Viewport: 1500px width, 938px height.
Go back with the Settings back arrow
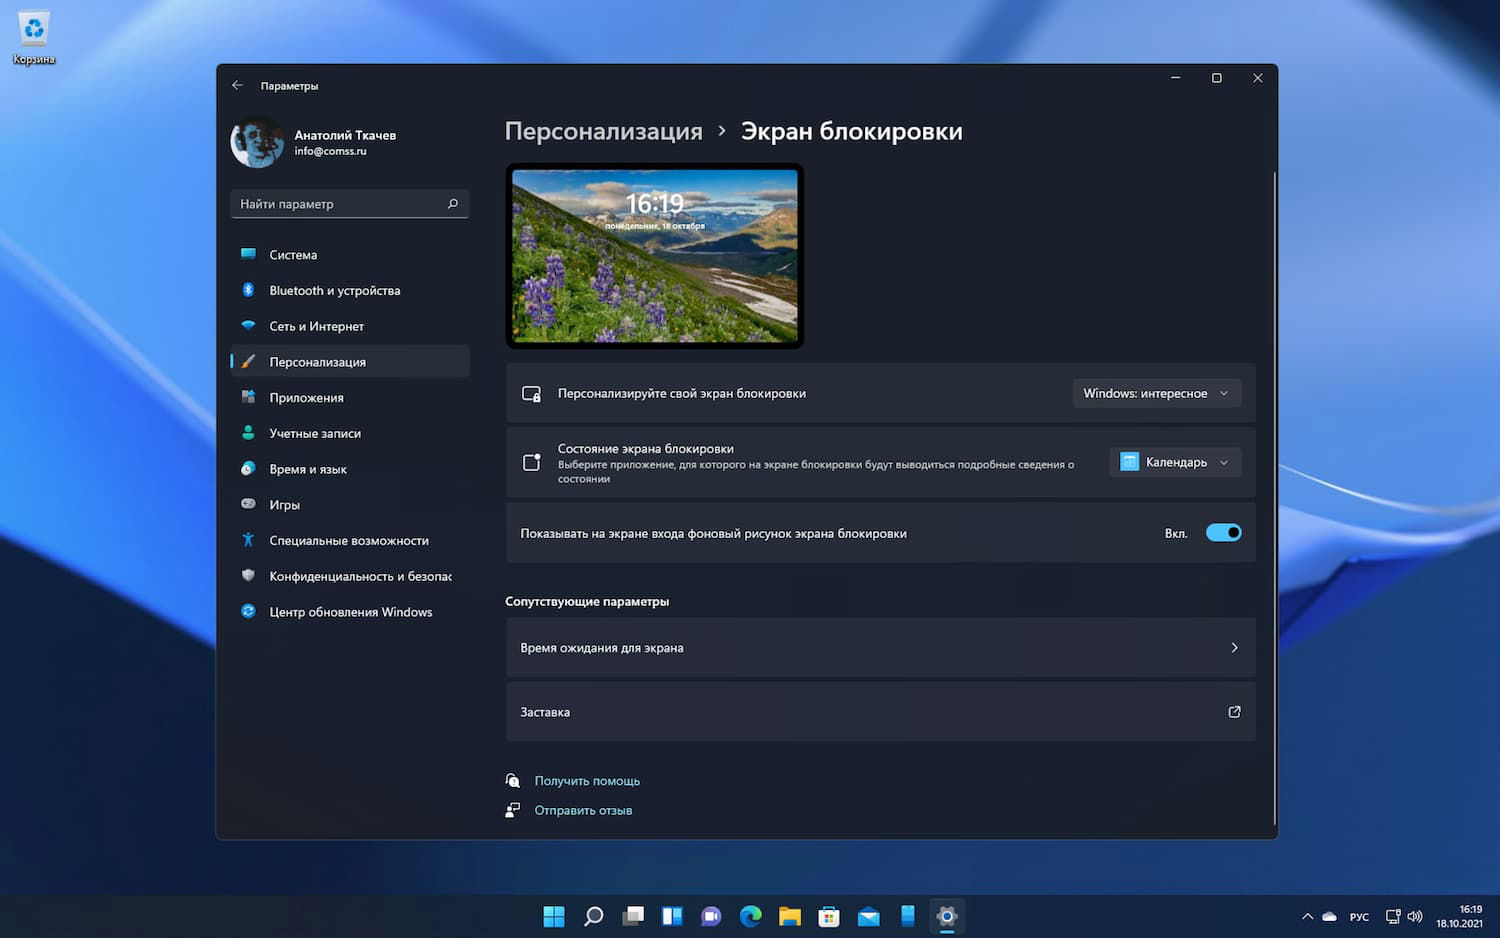point(237,86)
